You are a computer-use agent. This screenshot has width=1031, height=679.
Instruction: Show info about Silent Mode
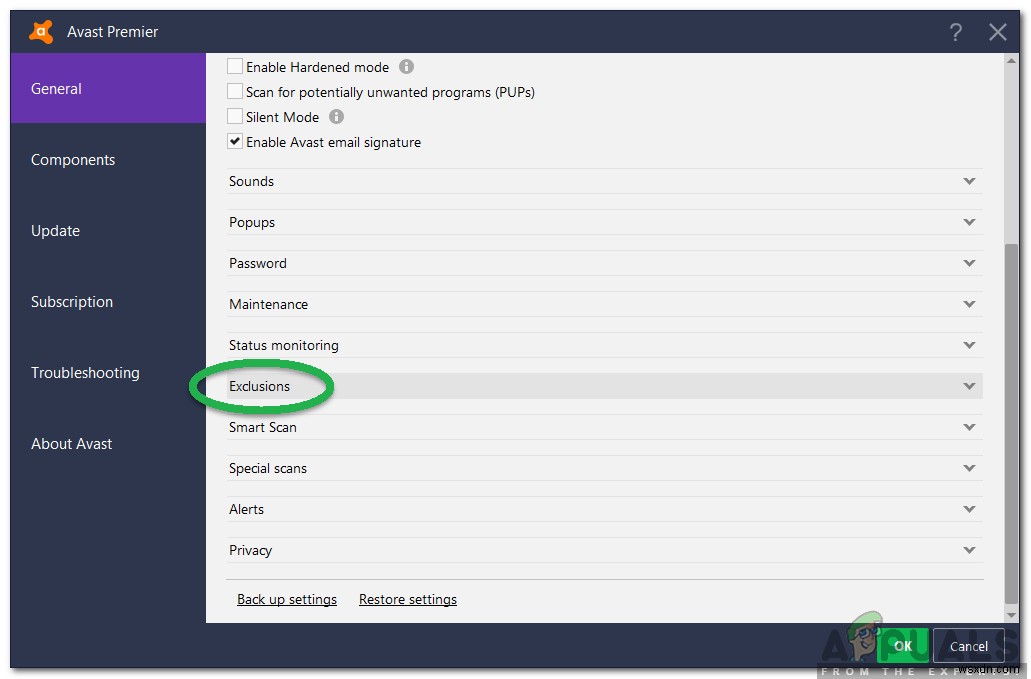[x=334, y=116]
